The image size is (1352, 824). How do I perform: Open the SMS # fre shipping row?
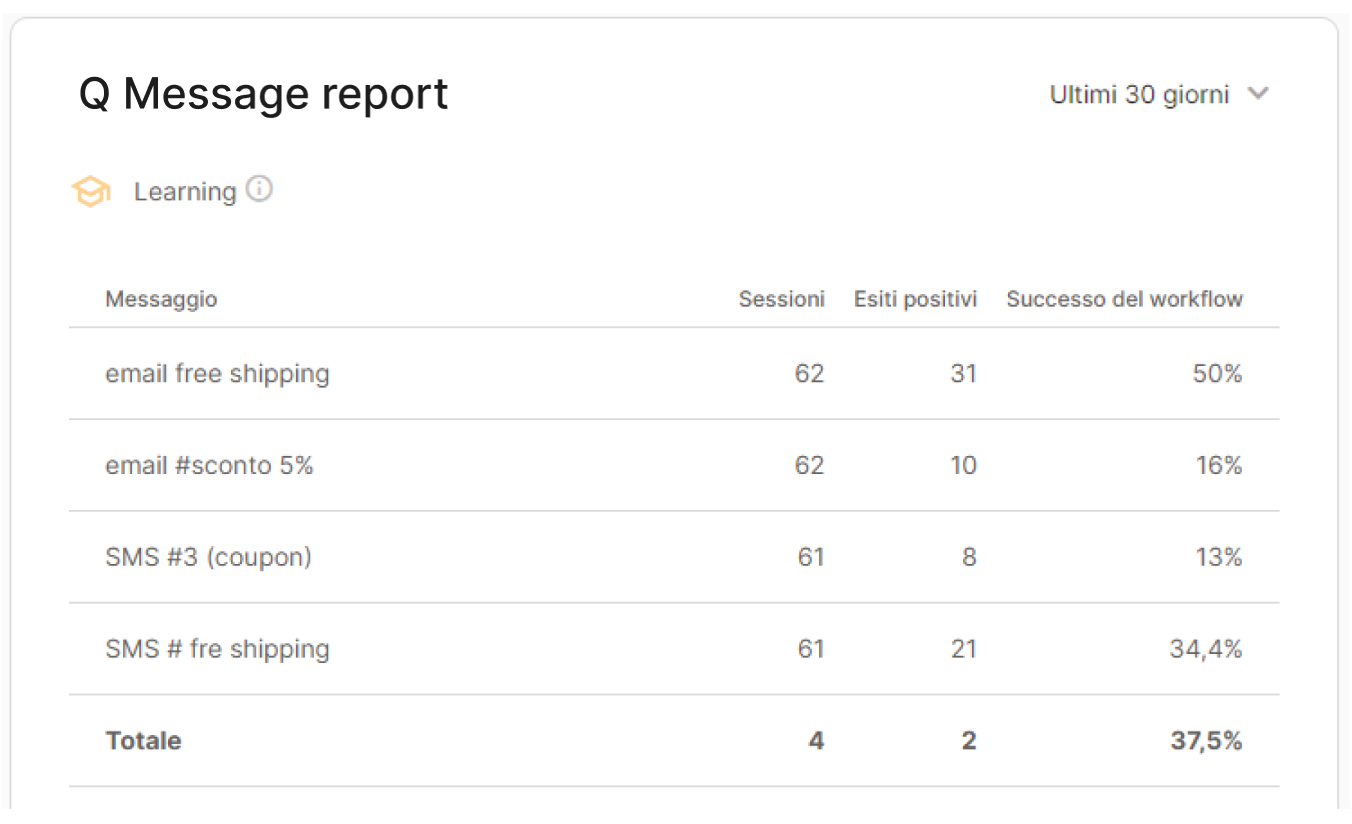[x=674, y=649]
